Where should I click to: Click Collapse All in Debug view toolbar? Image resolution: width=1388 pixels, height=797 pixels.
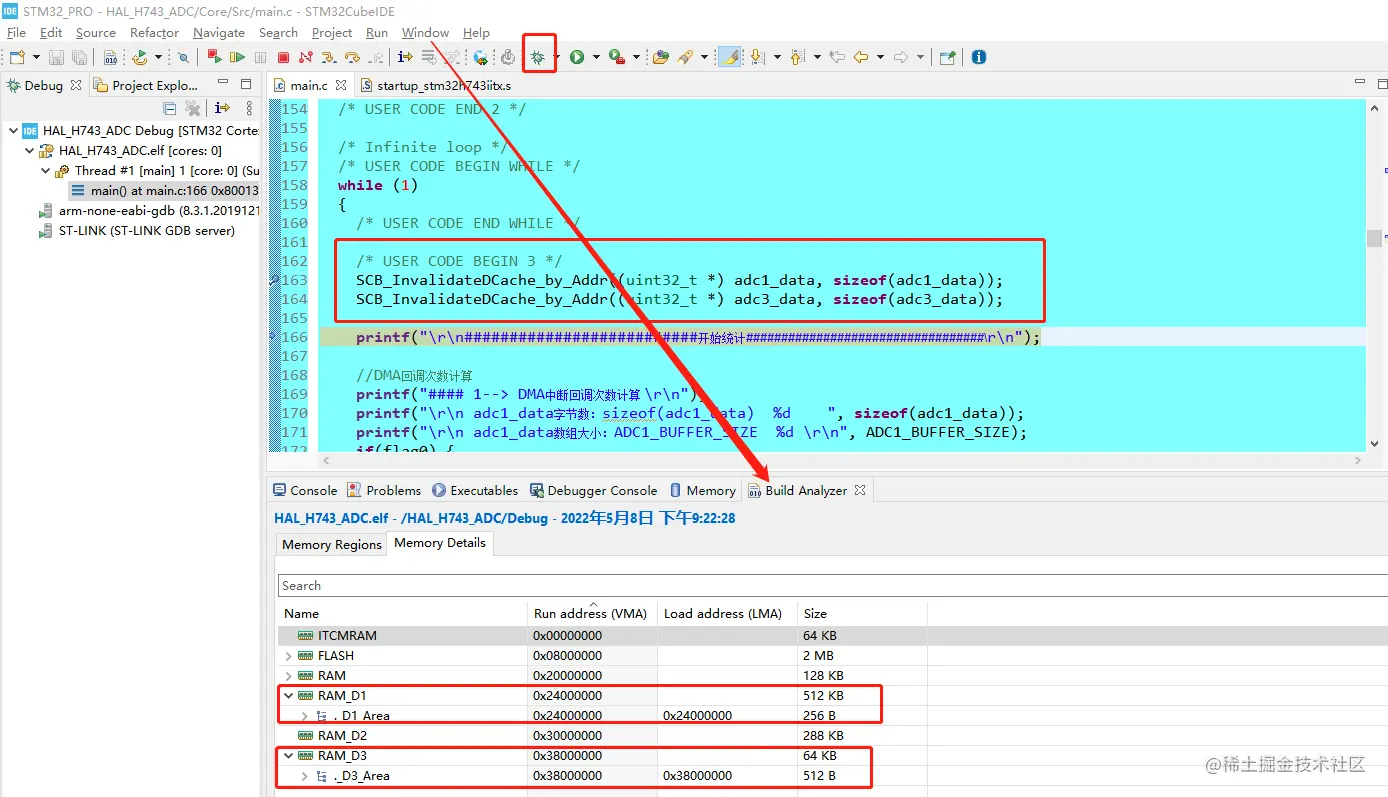tap(170, 108)
